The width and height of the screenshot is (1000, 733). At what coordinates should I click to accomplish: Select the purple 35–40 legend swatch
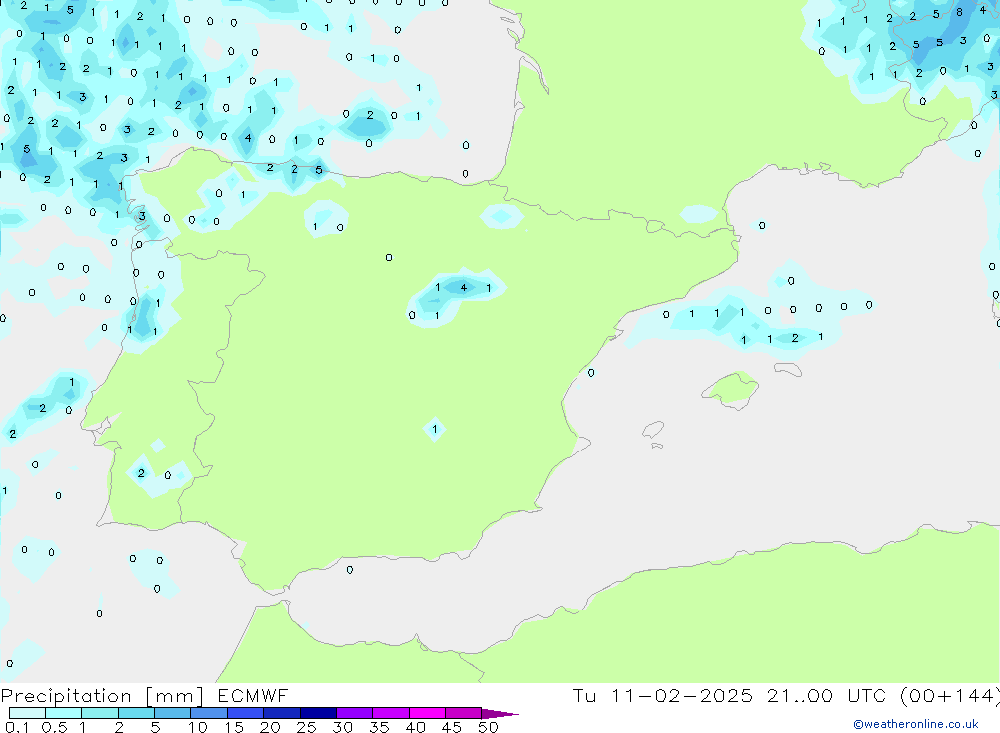[390, 713]
